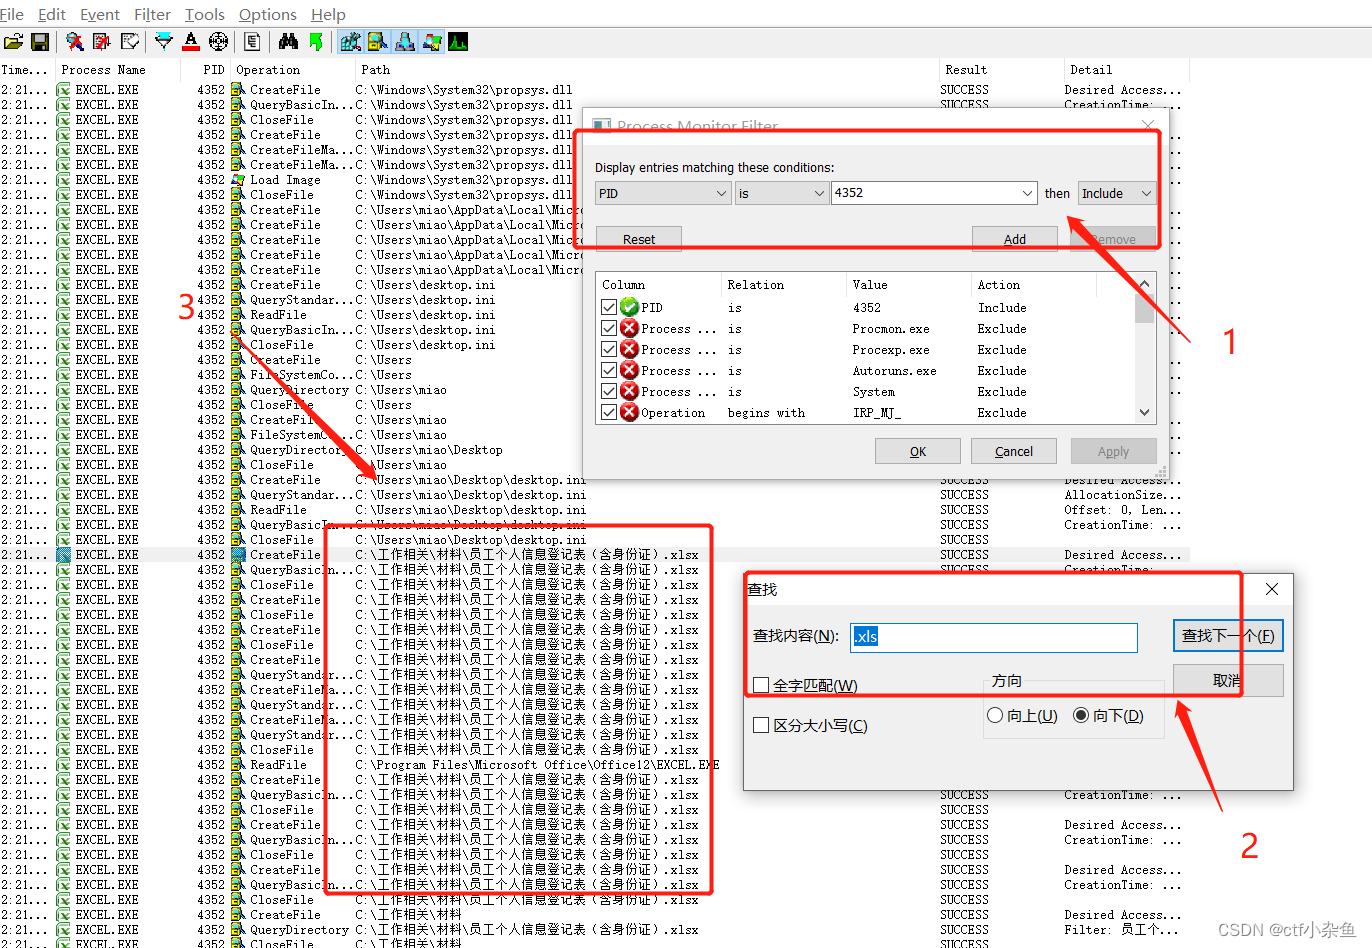Click the Clear display toolbar icon

click(130, 42)
